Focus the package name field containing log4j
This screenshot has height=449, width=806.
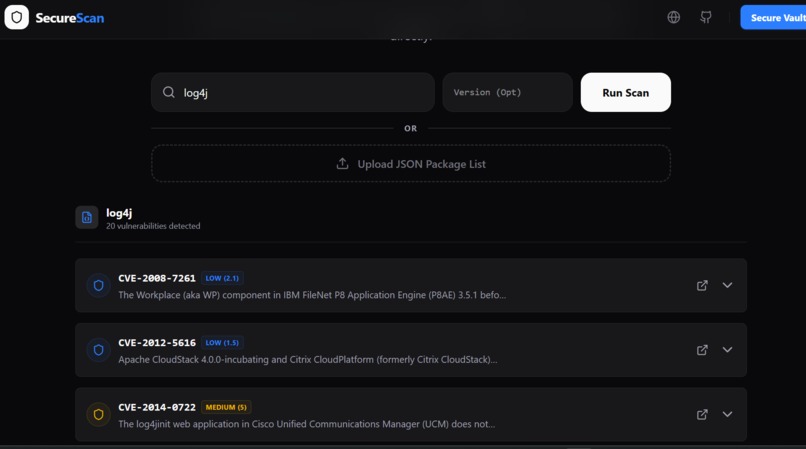coord(293,92)
